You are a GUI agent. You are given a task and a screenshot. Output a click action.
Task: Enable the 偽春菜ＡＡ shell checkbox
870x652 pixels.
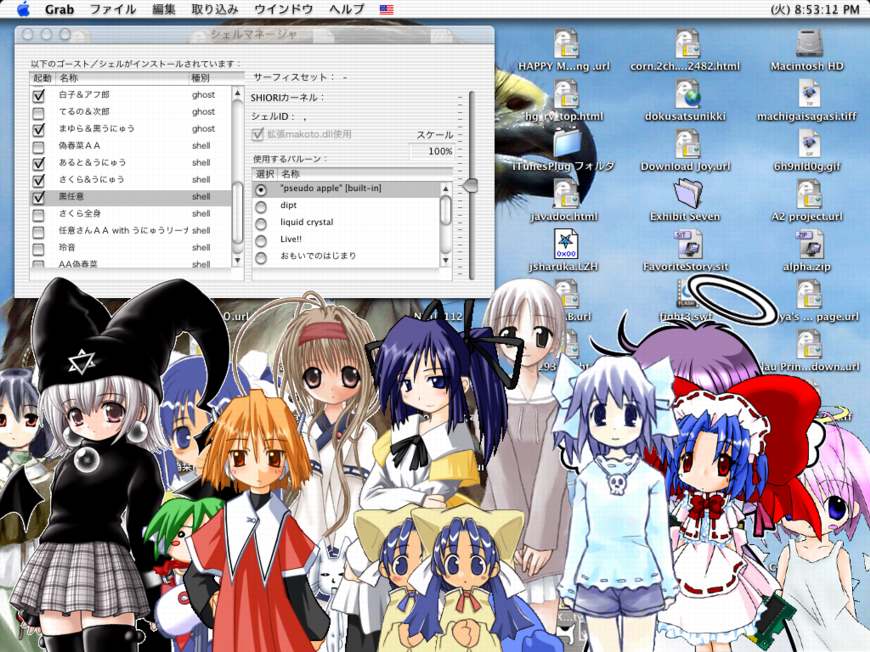click(38, 146)
